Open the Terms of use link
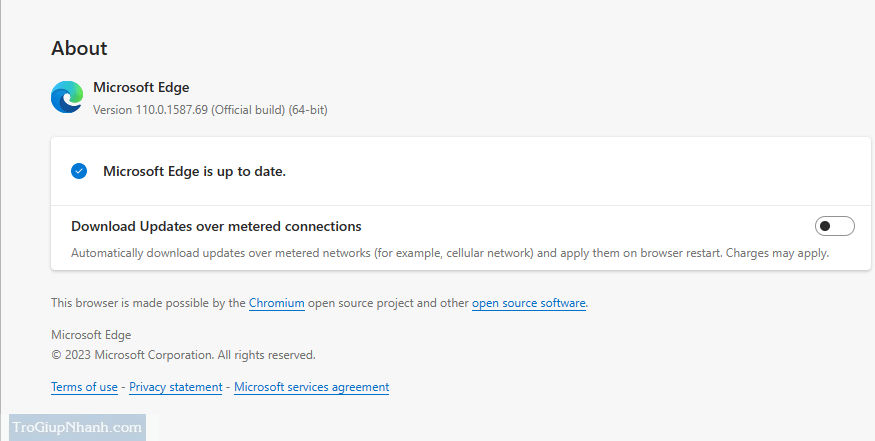875x441 pixels. pos(84,387)
